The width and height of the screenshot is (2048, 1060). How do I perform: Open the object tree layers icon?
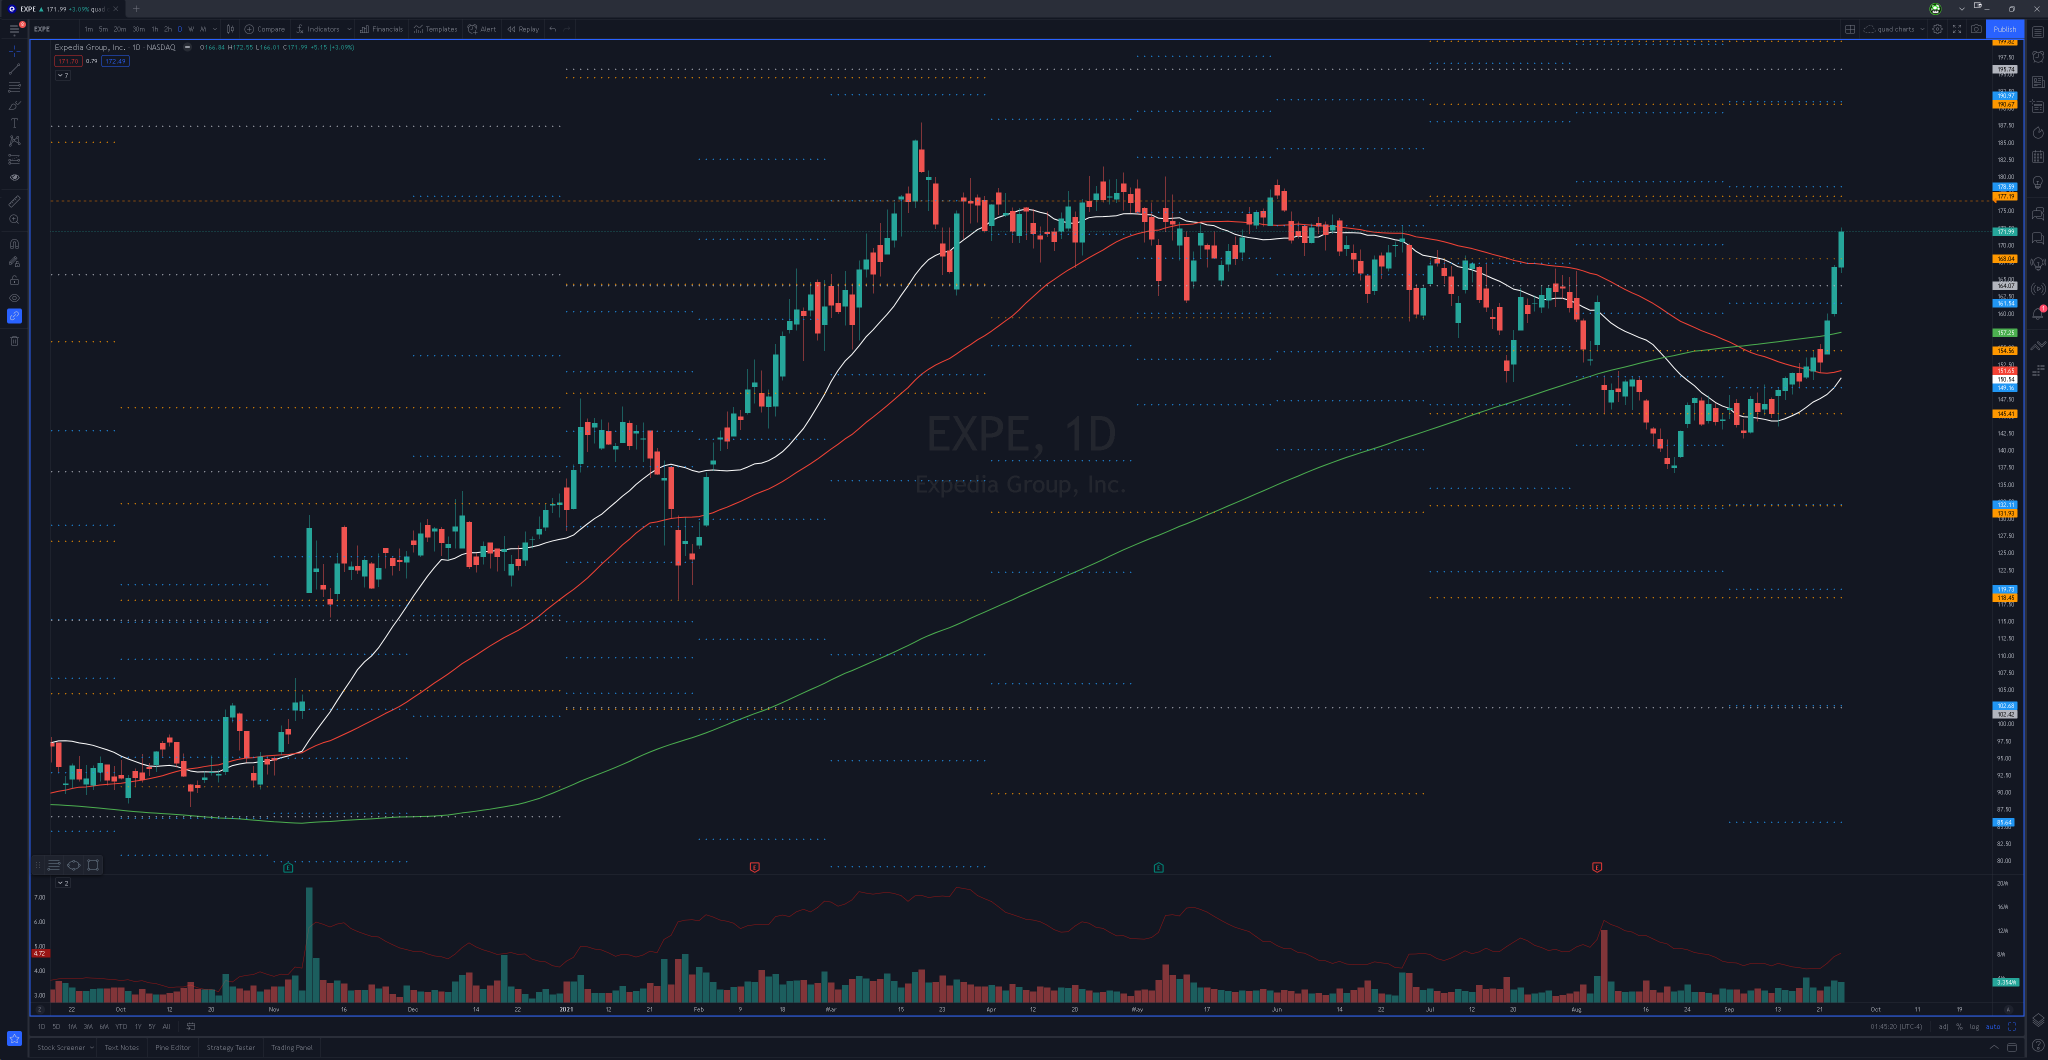coord(2038,1020)
